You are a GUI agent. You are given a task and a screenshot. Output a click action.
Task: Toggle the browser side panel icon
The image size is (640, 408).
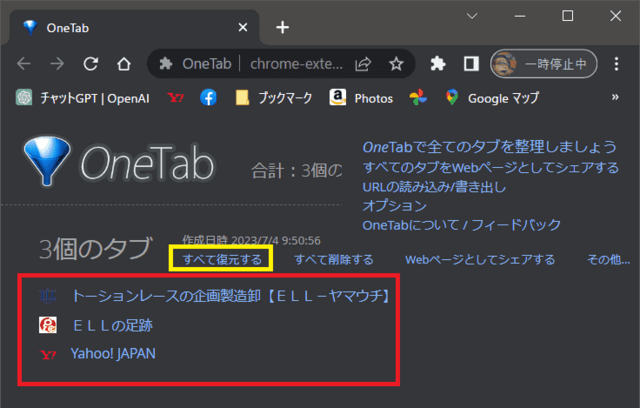(470, 64)
